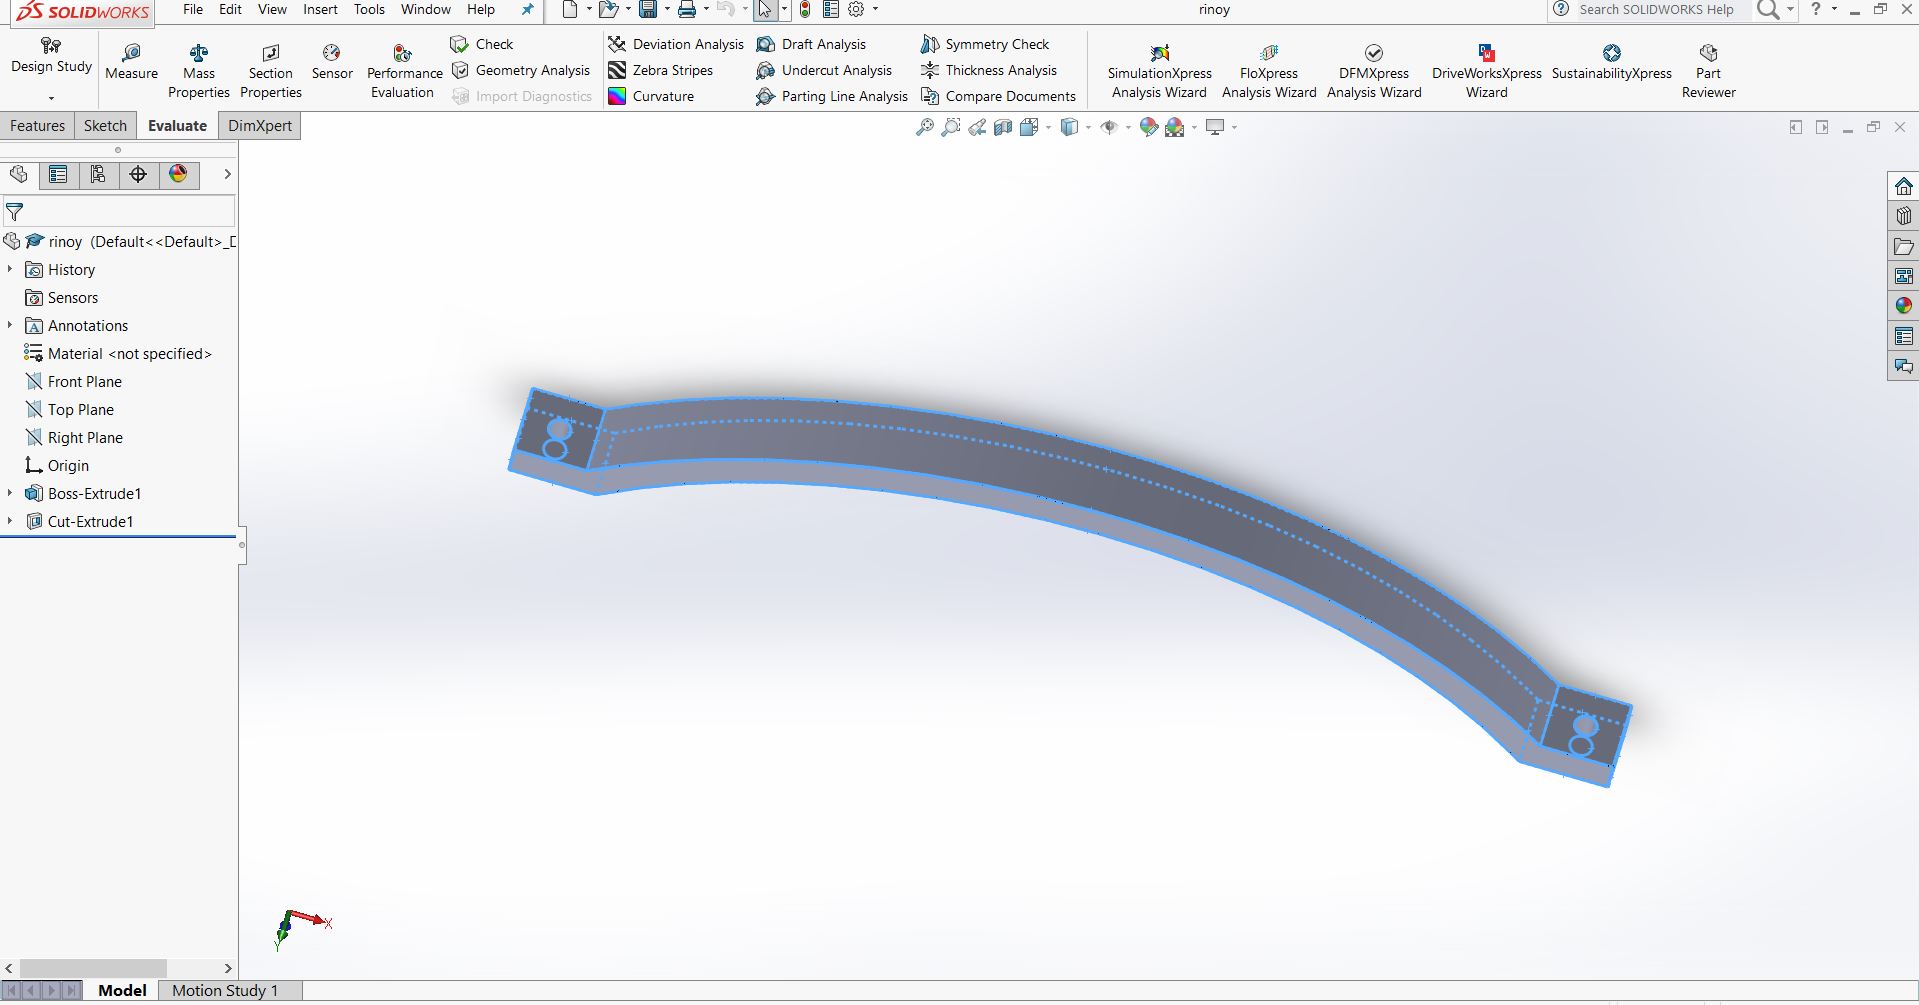1919x1005 pixels.
Task: Open Geometry Analysis
Action: tap(521, 70)
